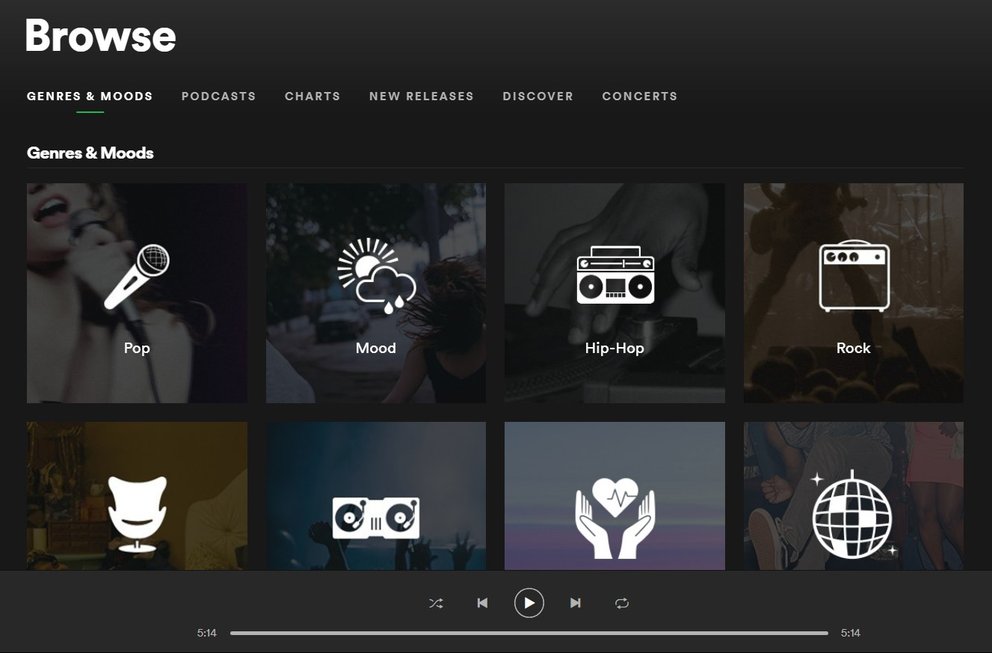Switch to the Podcasts tab
This screenshot has width=992, height=653.
coord(218,96)
